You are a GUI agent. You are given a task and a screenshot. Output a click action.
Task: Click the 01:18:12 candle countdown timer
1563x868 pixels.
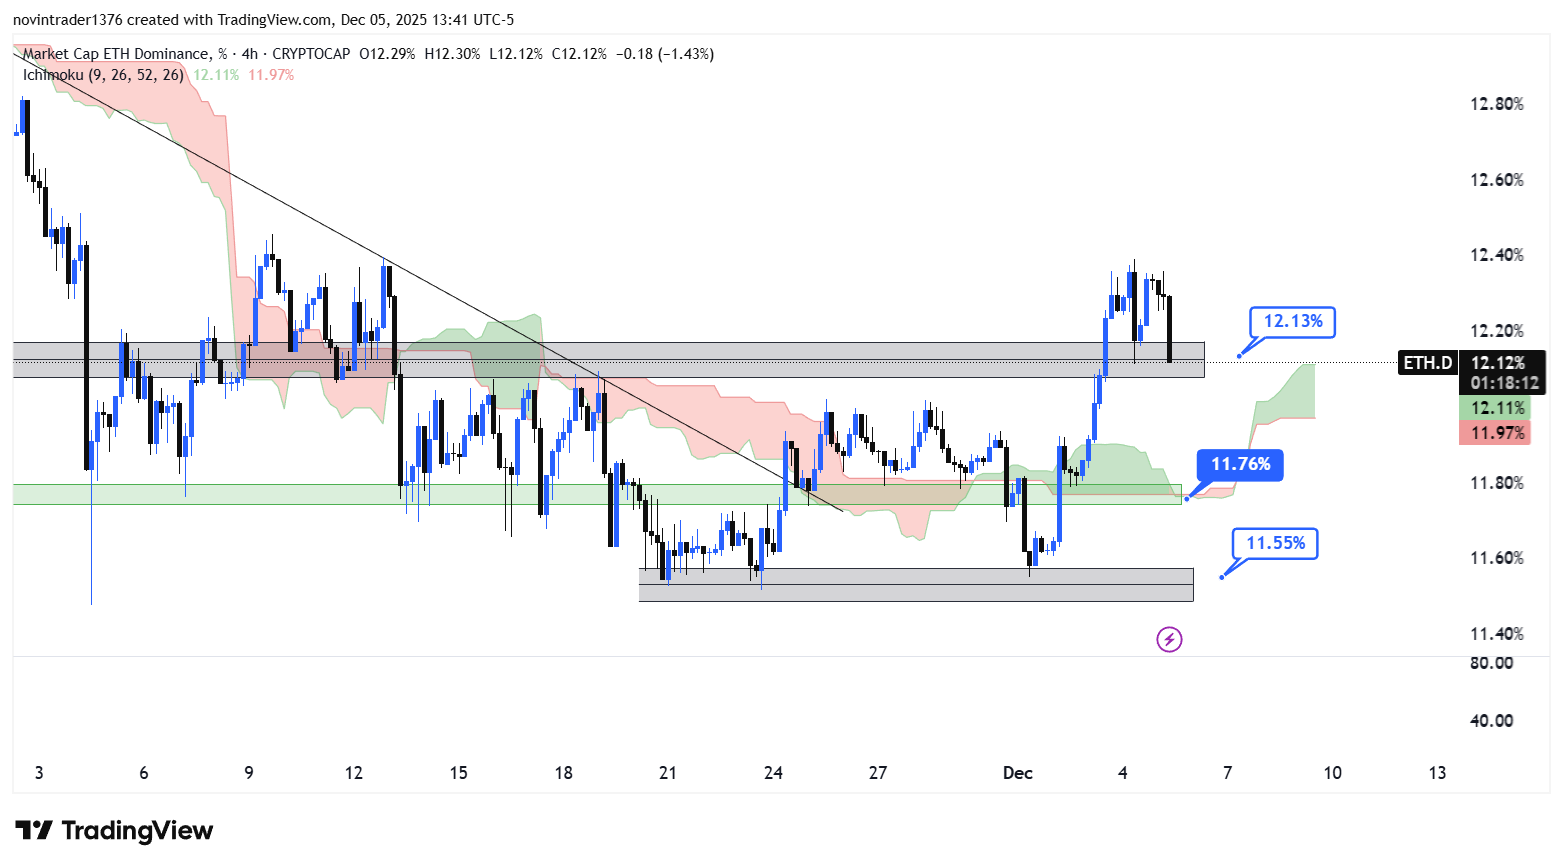click(x=1503, y=383)
